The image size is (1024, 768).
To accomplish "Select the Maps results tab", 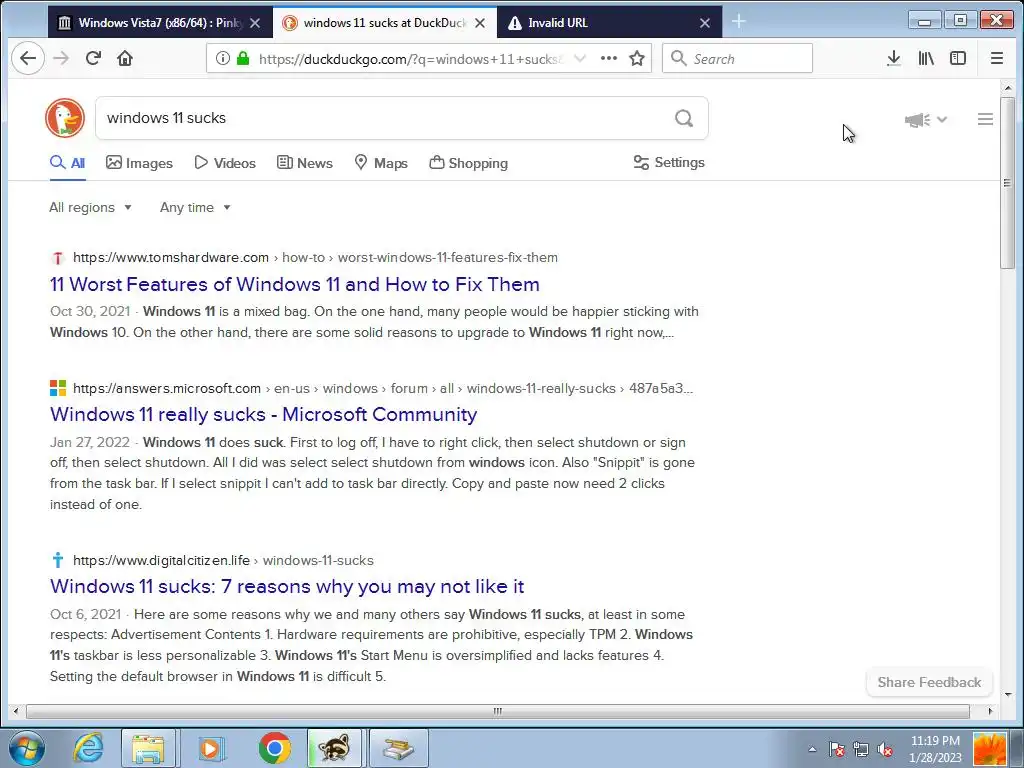I will click(x=381, y=163).
